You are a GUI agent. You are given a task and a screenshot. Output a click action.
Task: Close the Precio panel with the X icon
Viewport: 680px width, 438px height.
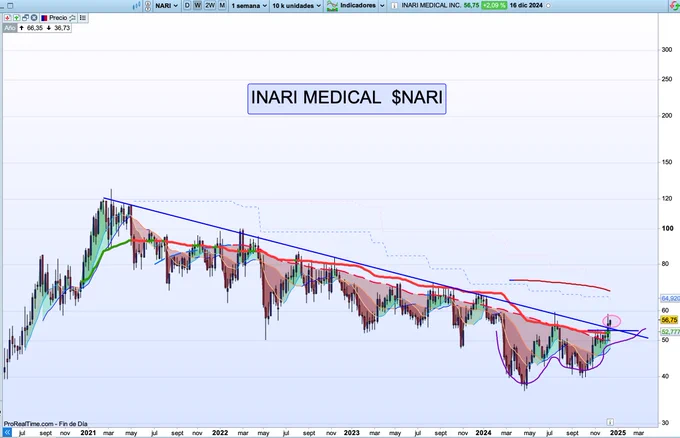point(34,18)
